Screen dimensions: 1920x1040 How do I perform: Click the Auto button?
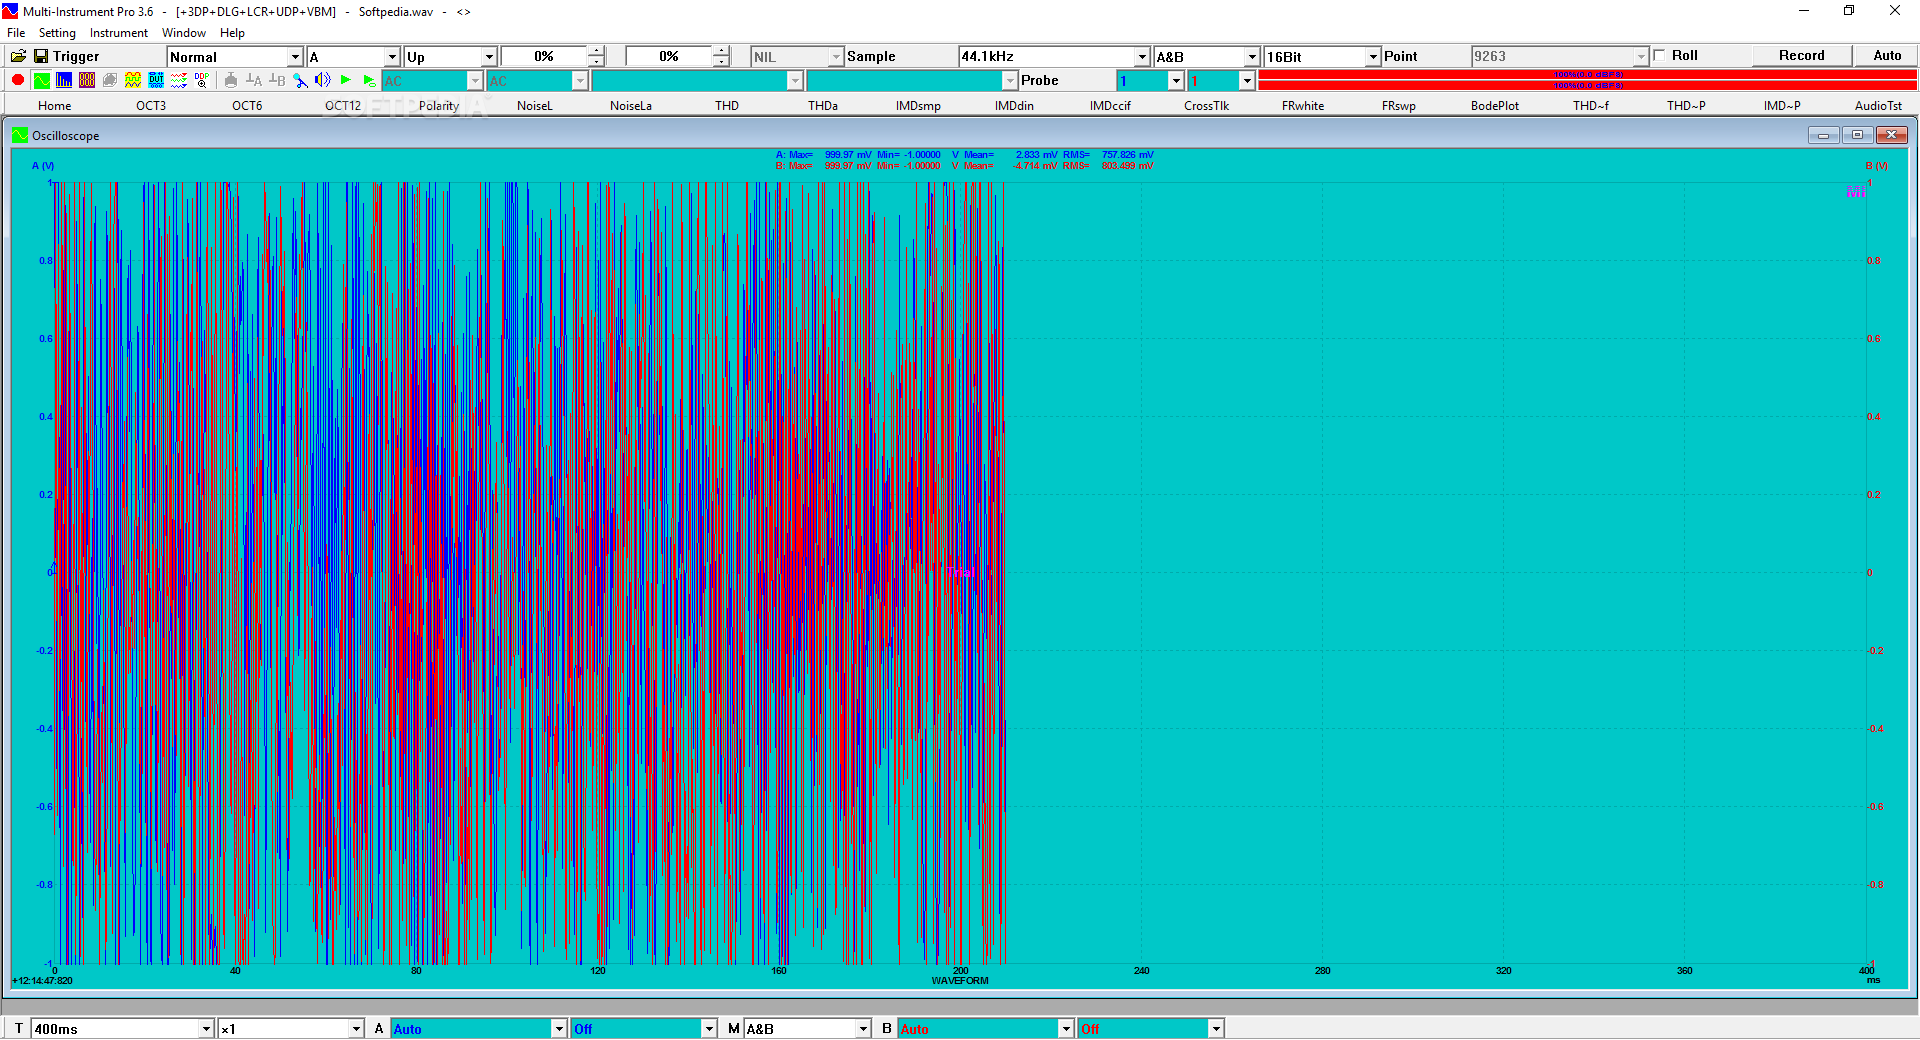tap(1887, 56)
